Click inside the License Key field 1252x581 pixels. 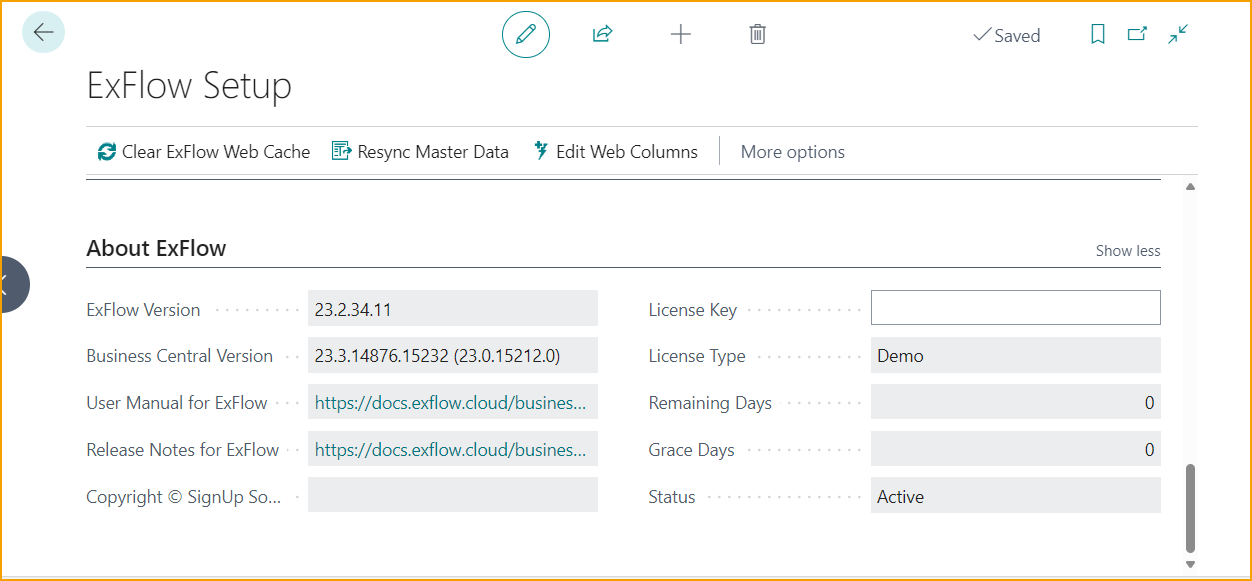click(x=1015, y=307)
